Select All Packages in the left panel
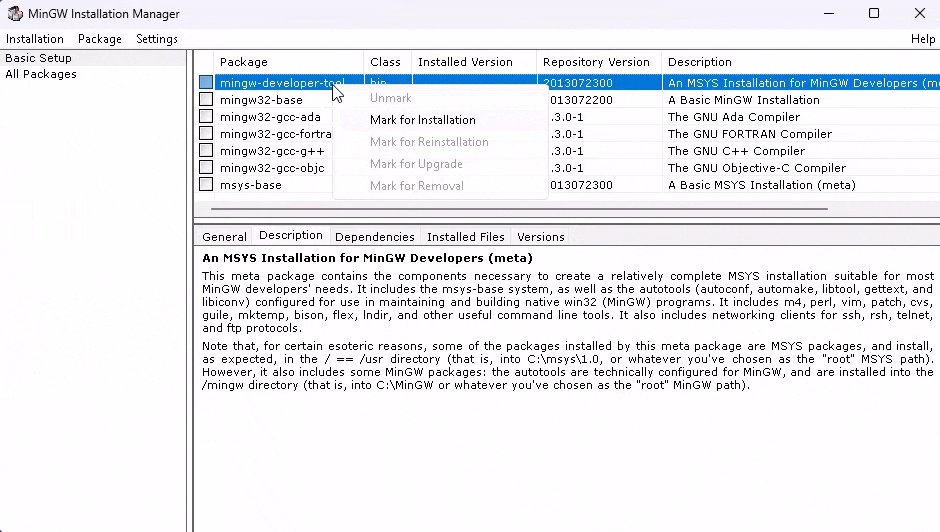The image size is (940, 532). click(x=41, y=74)
